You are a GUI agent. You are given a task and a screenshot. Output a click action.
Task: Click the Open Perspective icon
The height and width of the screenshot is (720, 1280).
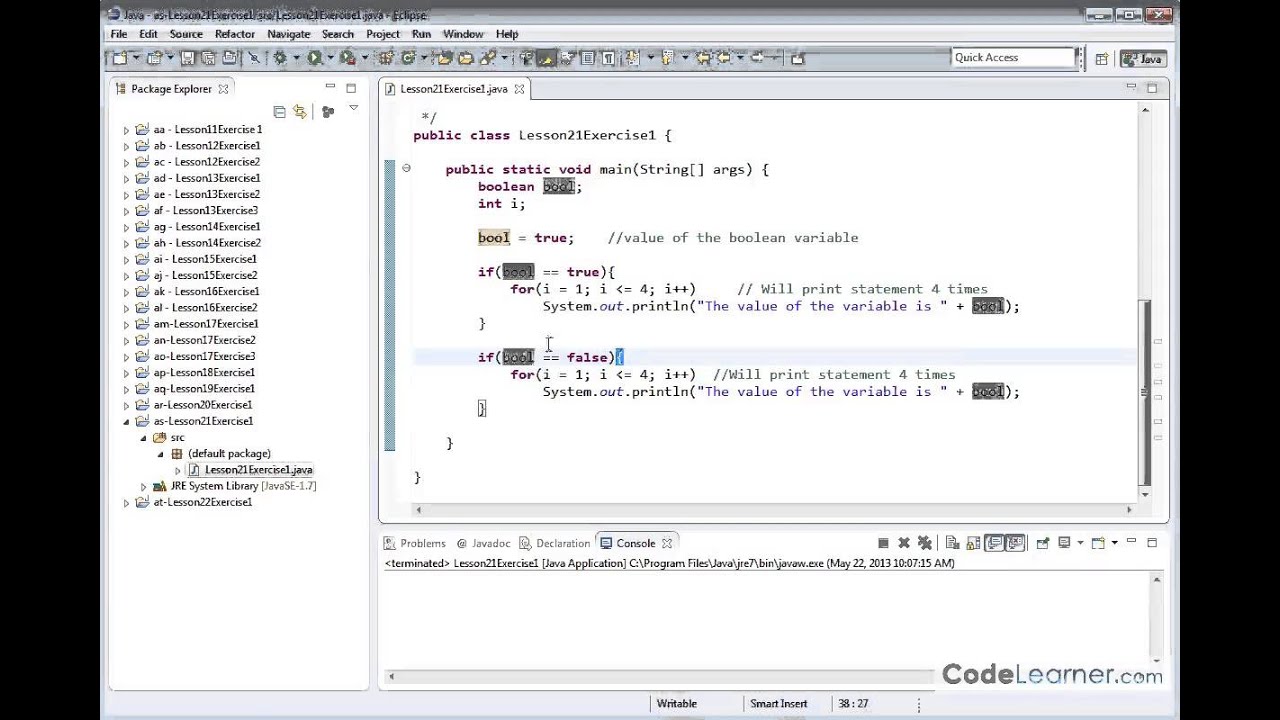point(1101,59)
